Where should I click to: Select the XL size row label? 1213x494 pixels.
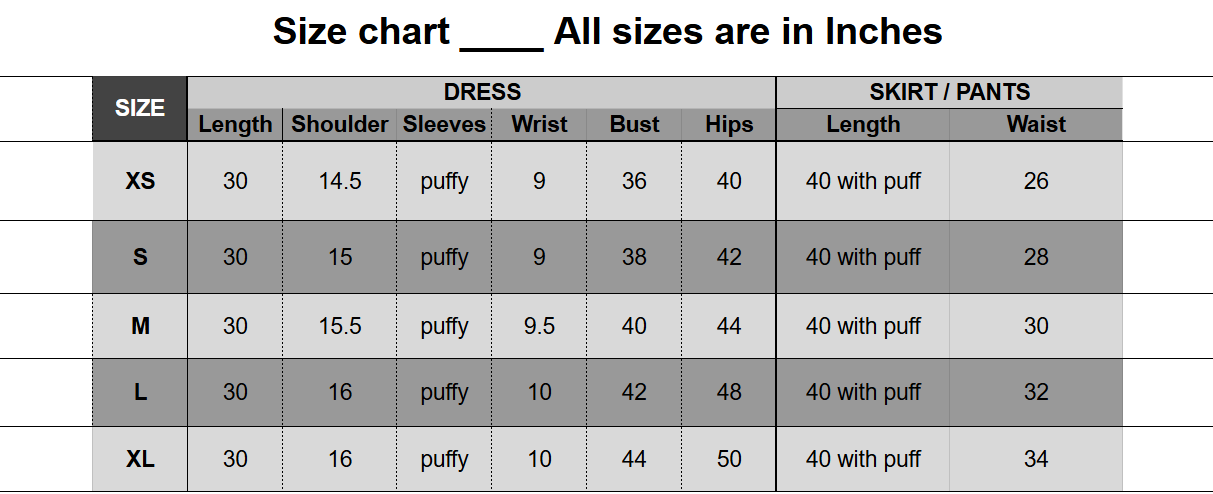point(140,459)
